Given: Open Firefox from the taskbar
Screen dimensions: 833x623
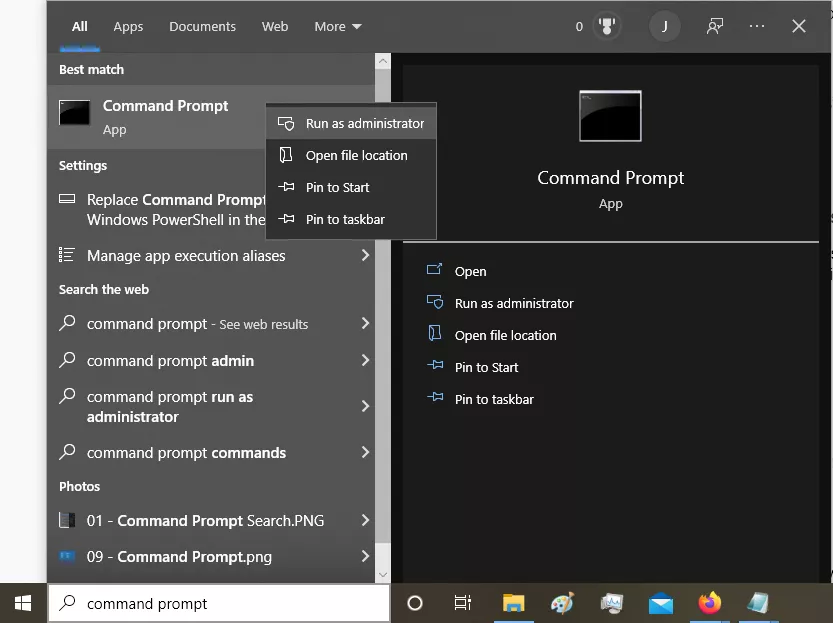Looking at the screenshot, I should click(710, 603).
